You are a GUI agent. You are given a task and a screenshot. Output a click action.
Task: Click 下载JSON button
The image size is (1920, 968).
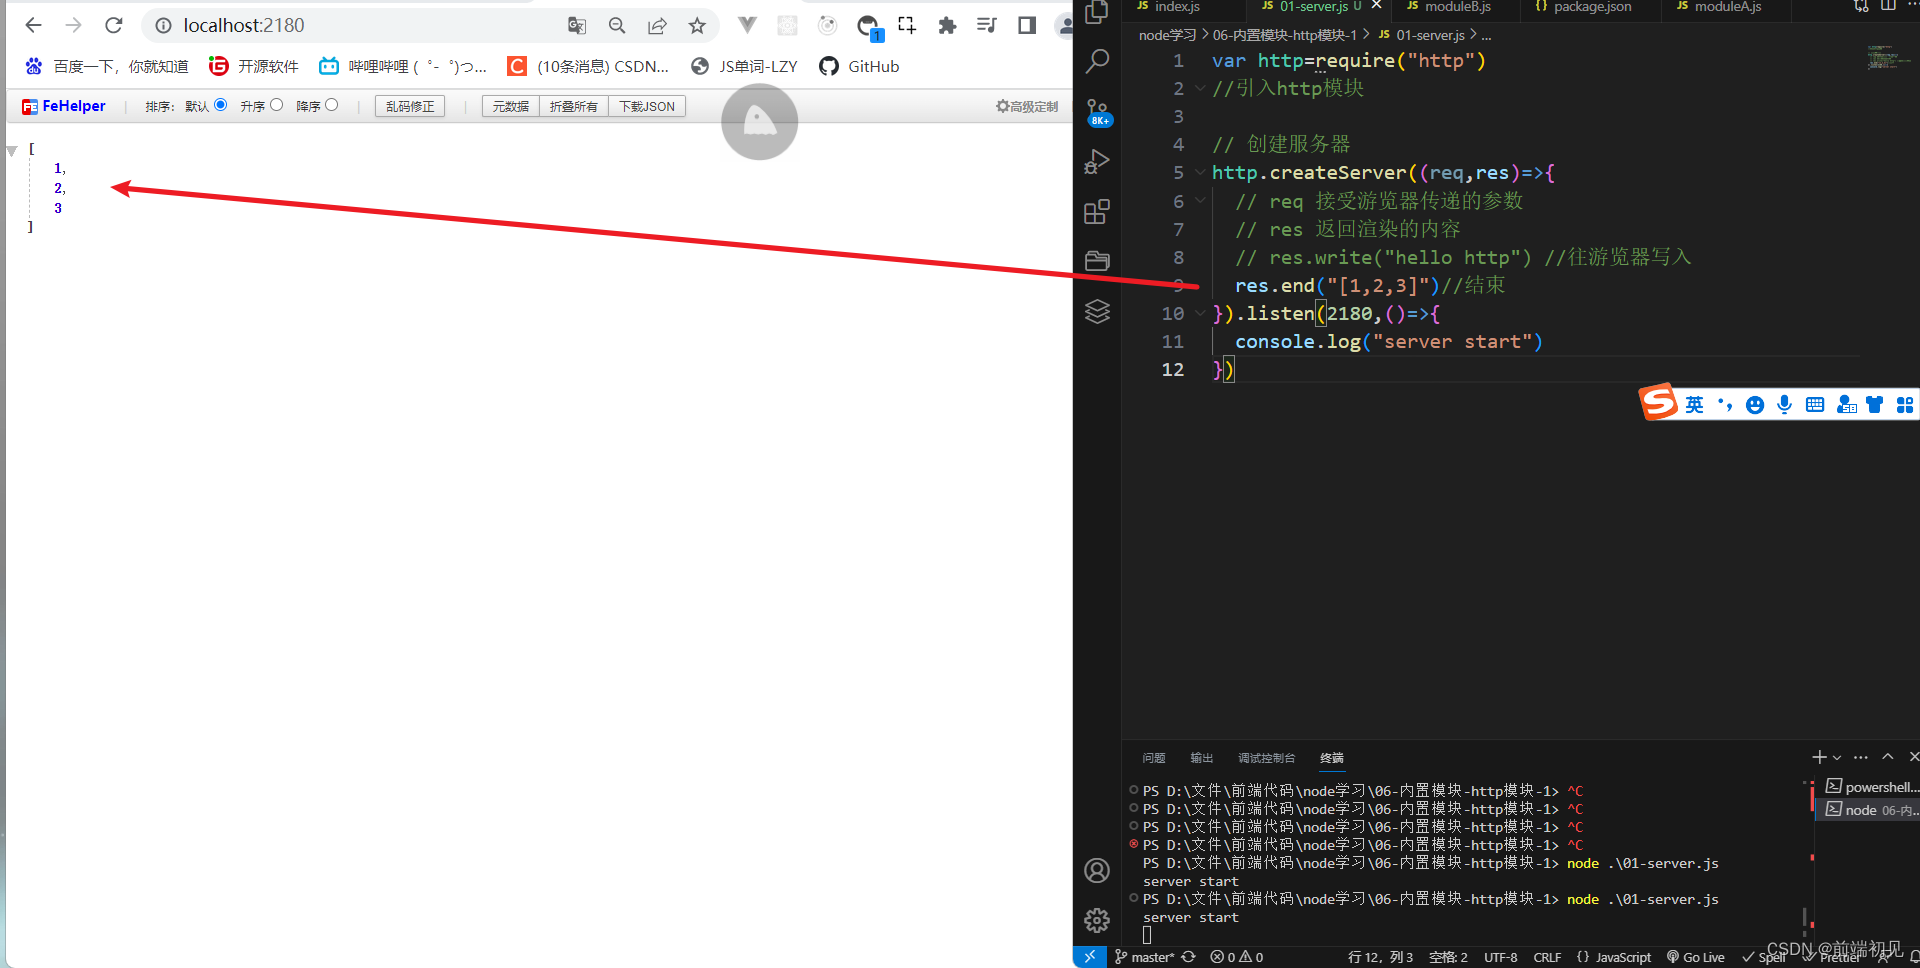click(x=647, y=106)
